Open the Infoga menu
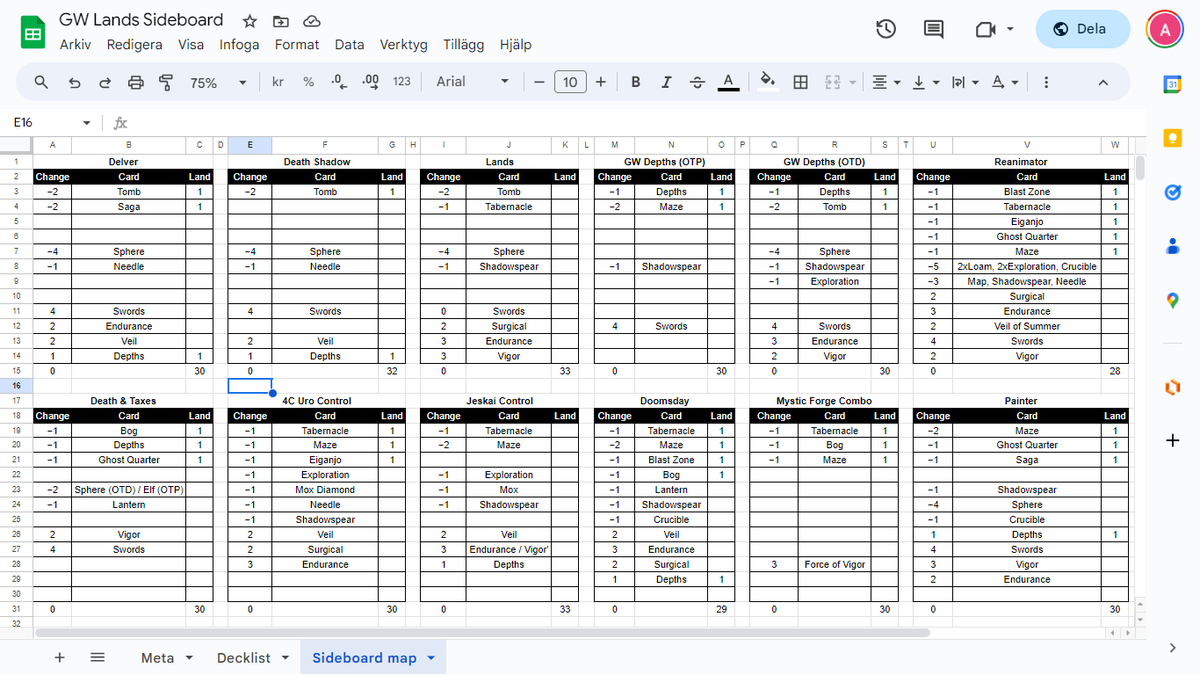 tap(239, 44)
